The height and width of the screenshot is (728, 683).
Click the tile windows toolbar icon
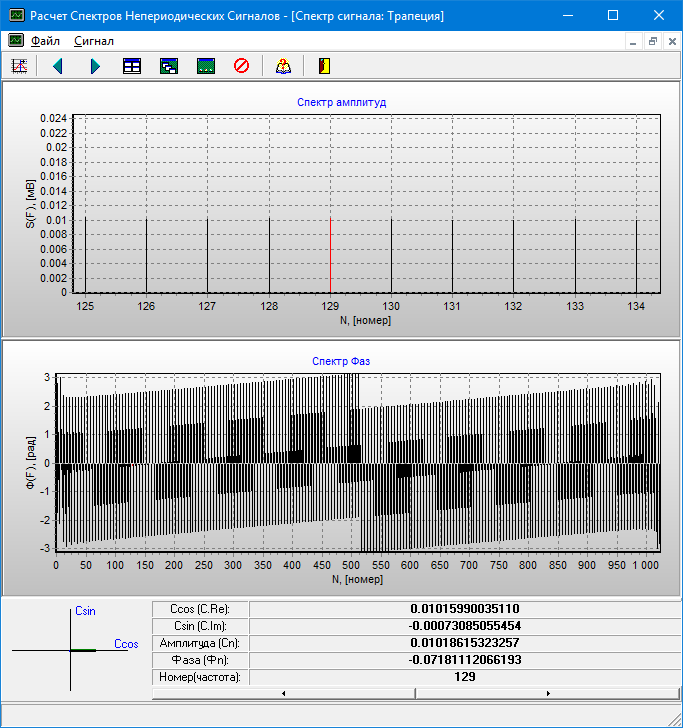(x=132, y=66)
